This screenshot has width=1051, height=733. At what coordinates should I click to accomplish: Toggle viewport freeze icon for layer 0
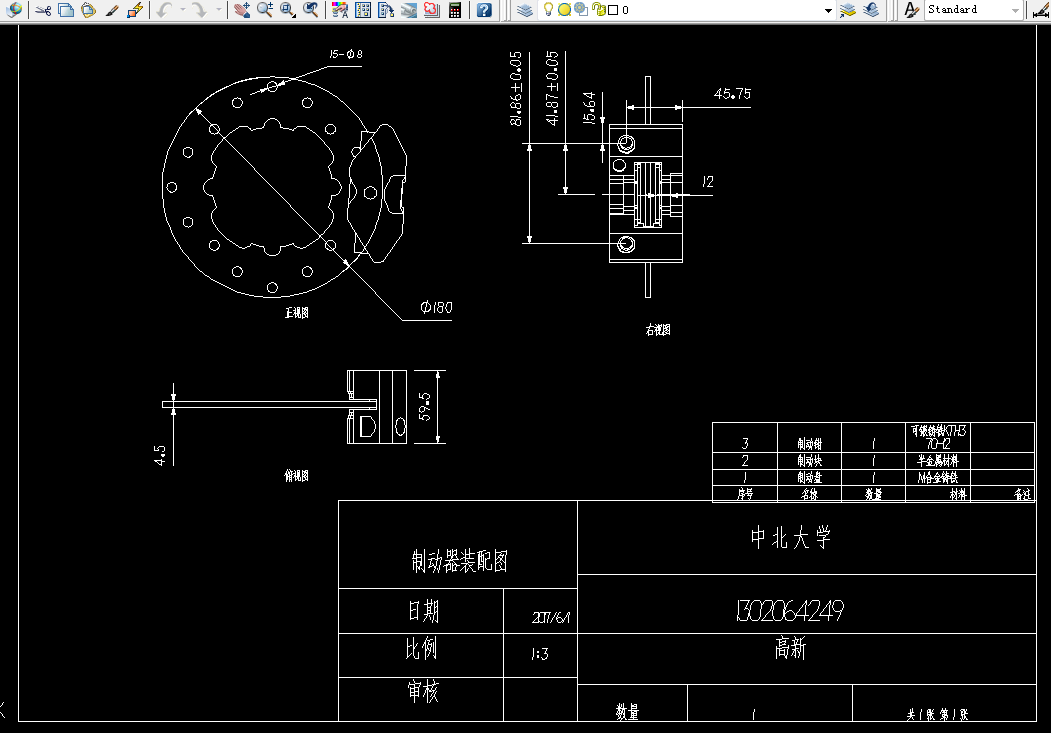click(x=581, y=10)
